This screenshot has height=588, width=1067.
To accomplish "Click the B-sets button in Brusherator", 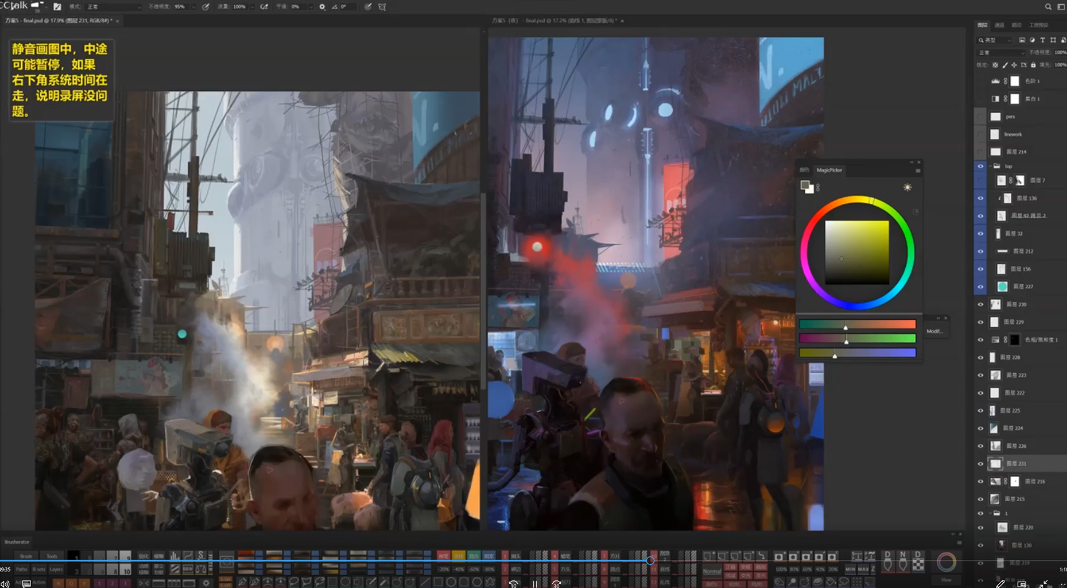I will (x=39, y=569).
